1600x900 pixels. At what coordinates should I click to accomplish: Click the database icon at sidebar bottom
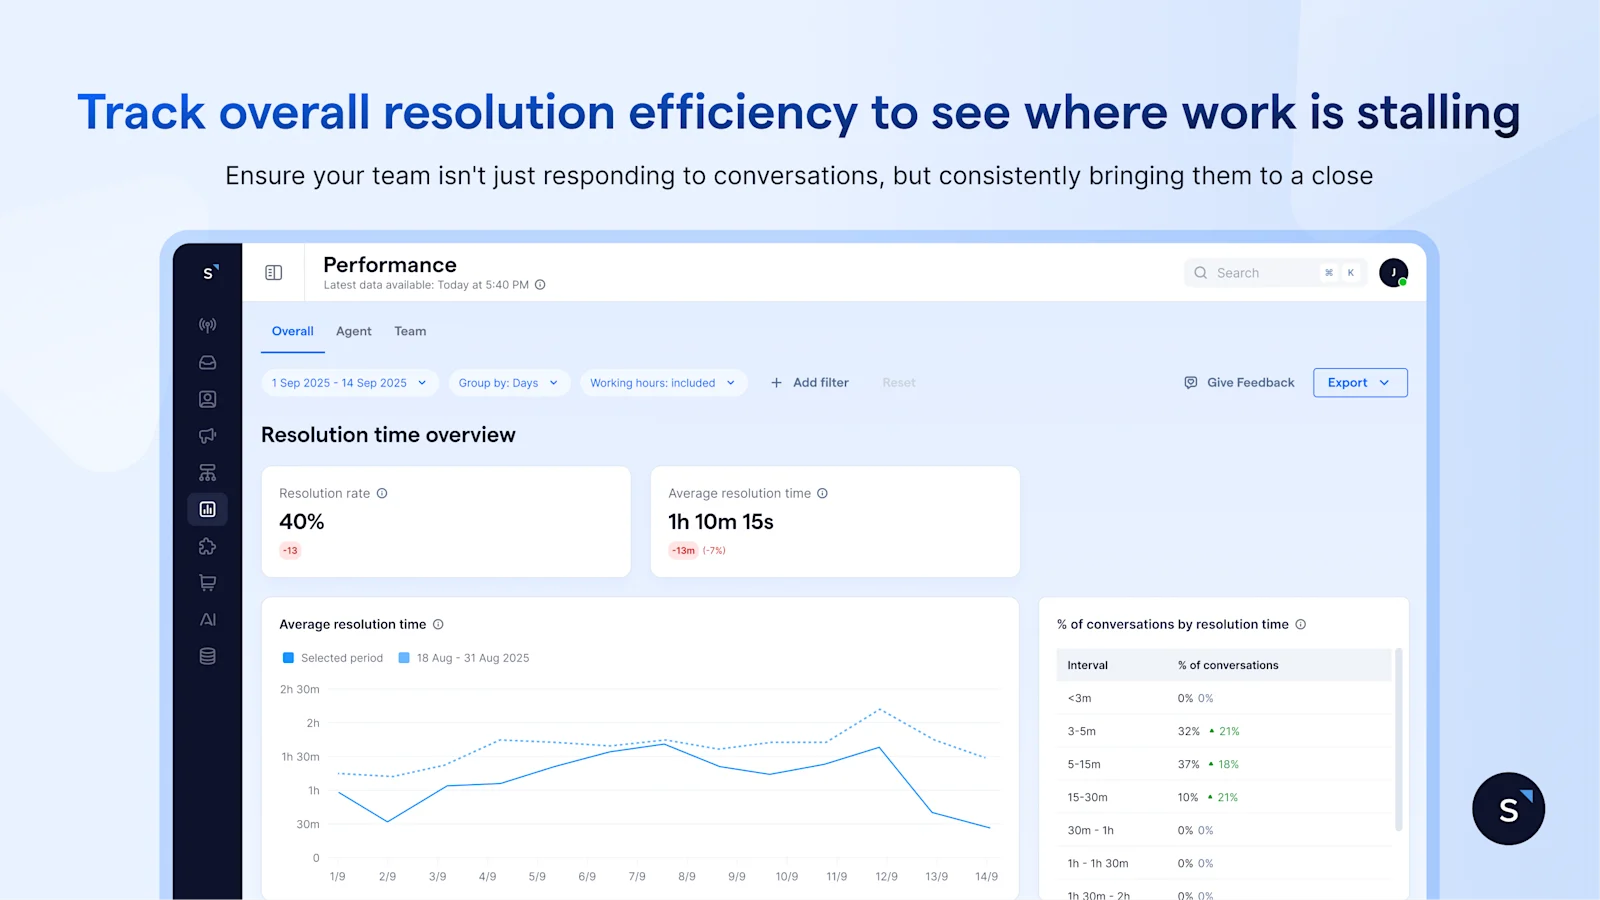point(207,656)
